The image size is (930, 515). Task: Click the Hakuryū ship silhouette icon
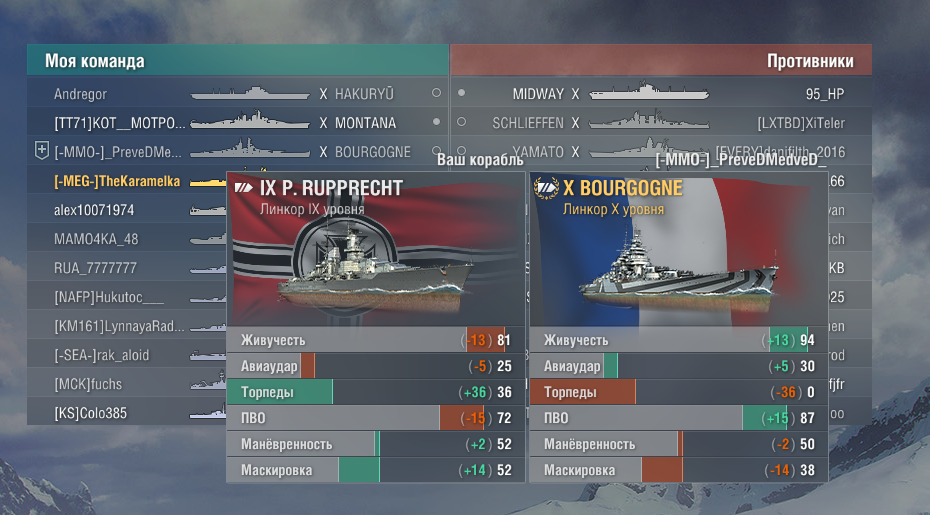tap(250, 93)
